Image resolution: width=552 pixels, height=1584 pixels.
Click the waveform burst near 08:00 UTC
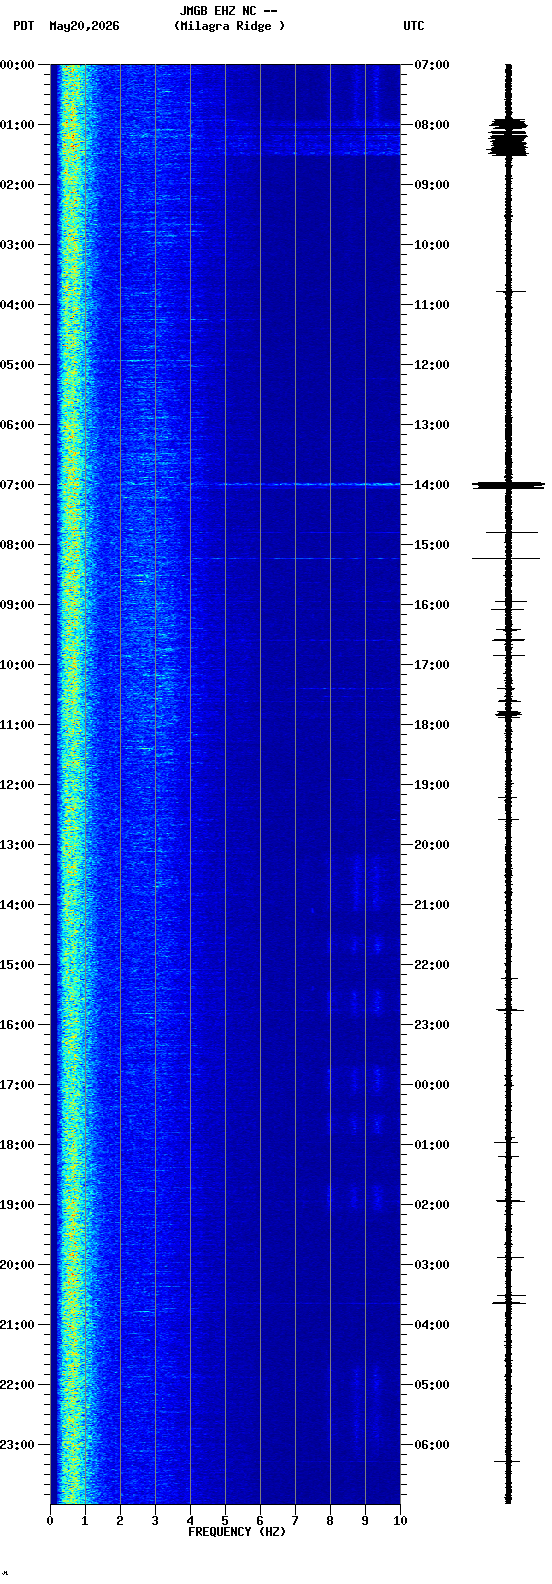point(508,136)
